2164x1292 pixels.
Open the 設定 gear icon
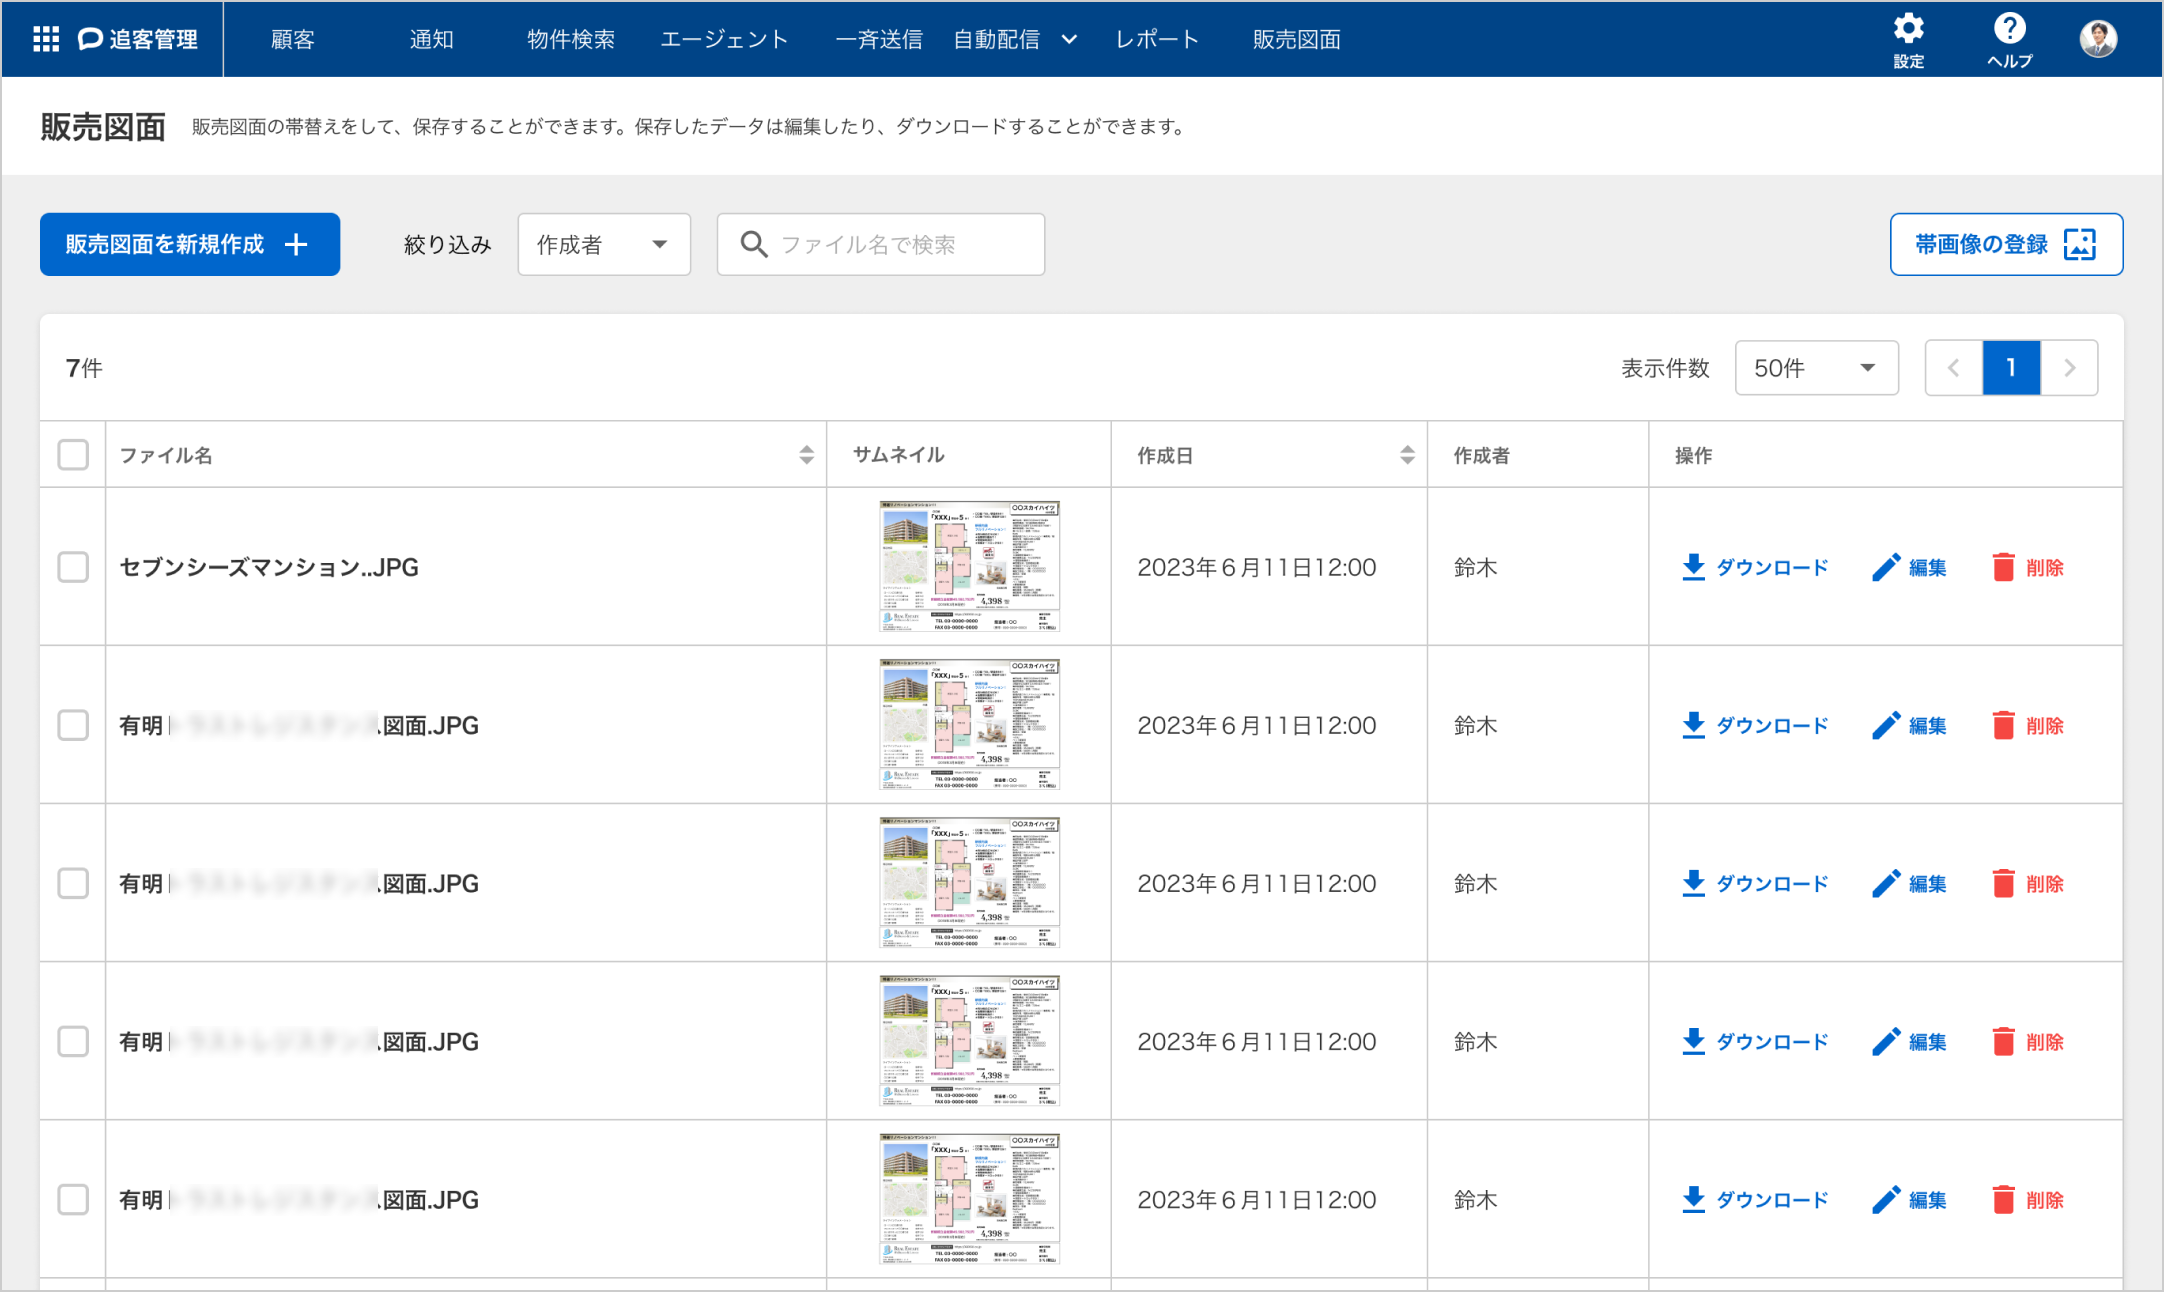coord(1908,29)
